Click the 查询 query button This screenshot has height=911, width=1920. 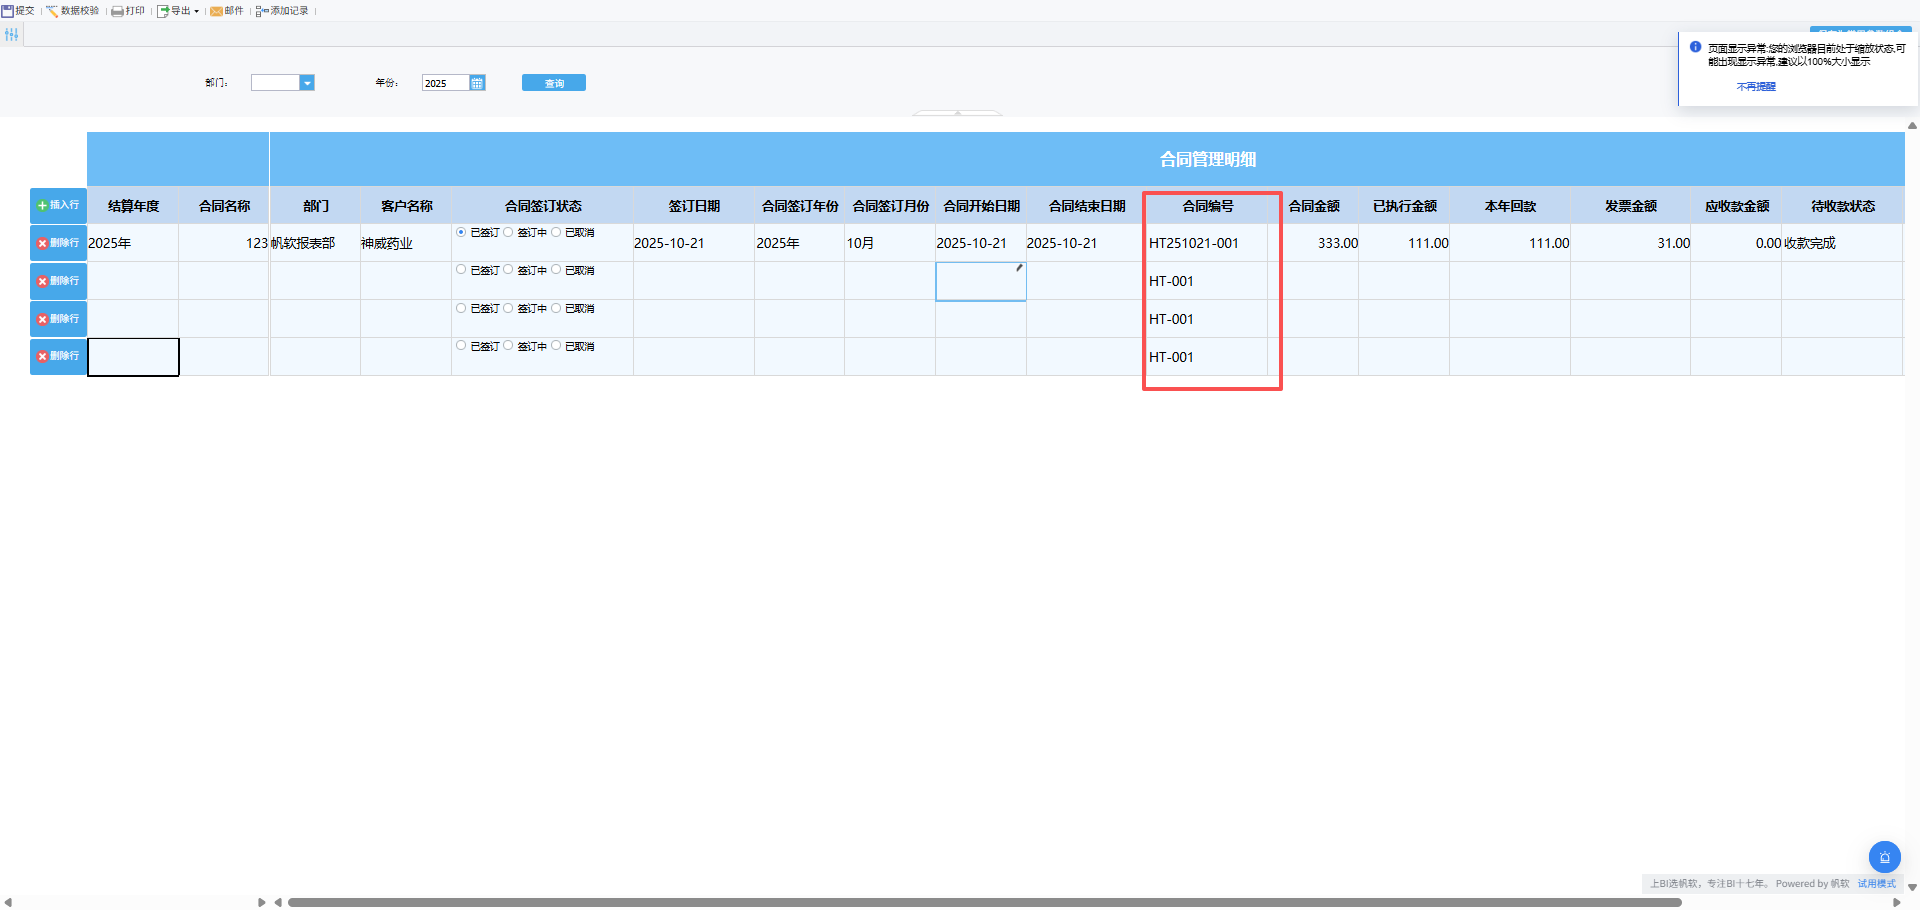coord(553,83)
